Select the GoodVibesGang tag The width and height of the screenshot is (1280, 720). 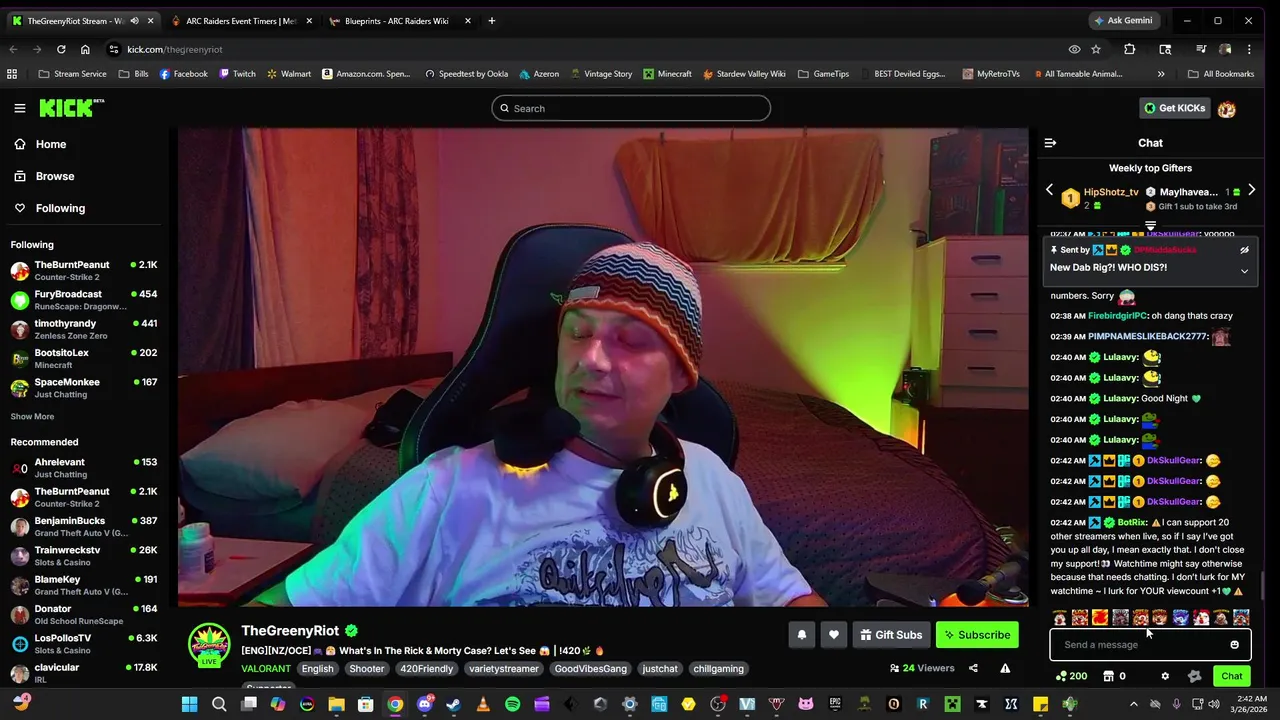(590, 669)
